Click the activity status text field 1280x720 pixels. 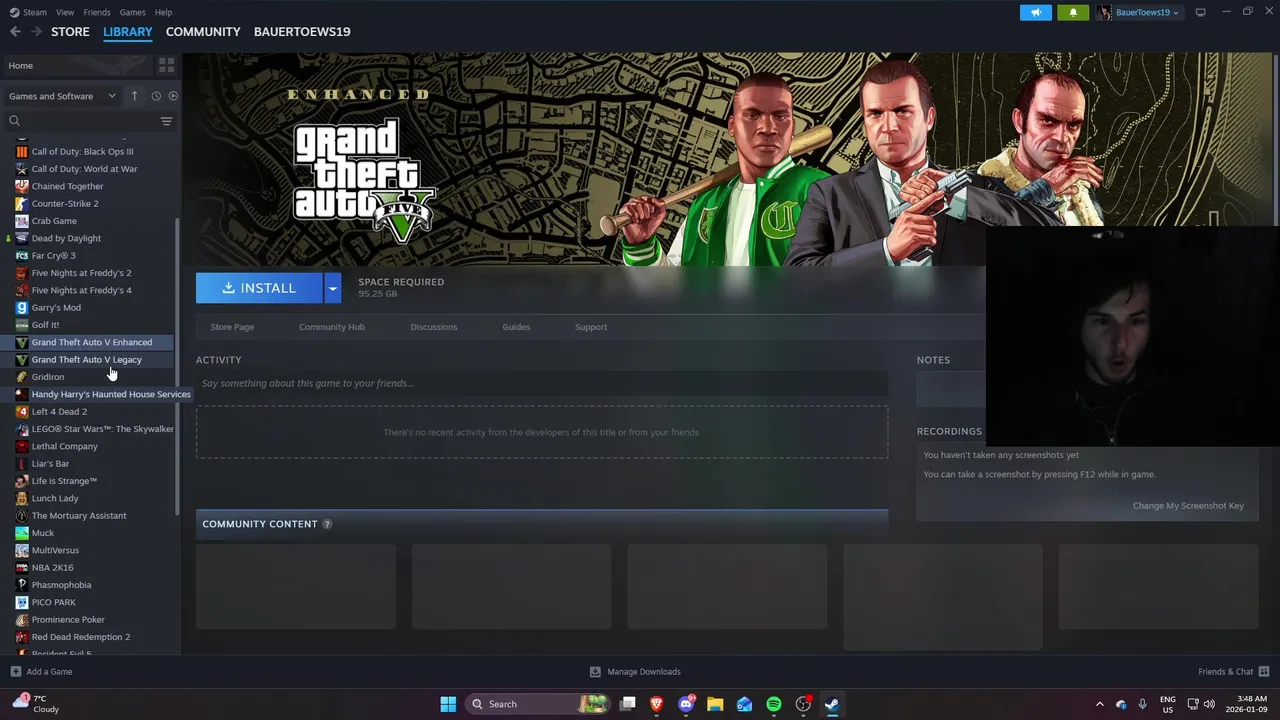click(x=542, y=383)
